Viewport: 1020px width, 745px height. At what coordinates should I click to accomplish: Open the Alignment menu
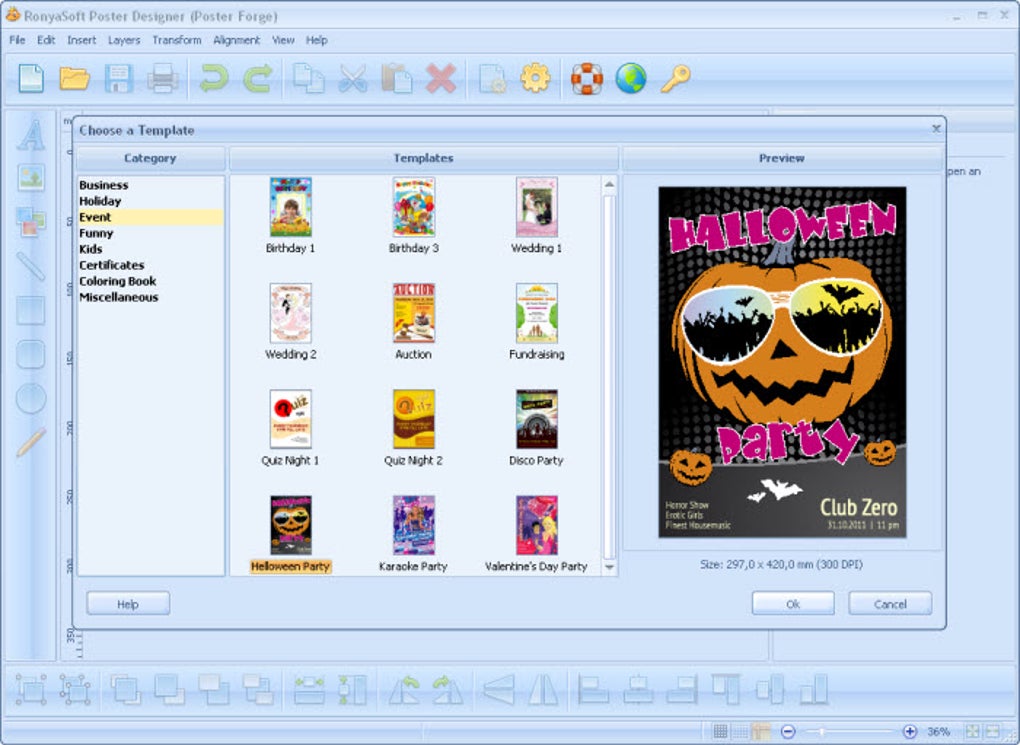tap(236, 40)
